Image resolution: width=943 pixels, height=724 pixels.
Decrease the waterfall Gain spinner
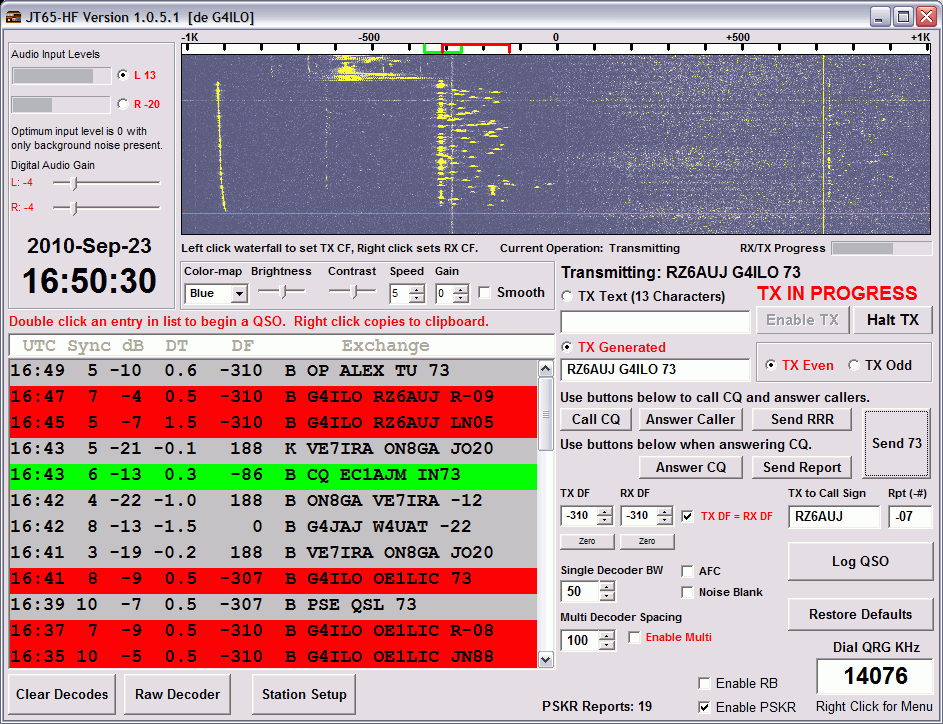click(461, 298)
